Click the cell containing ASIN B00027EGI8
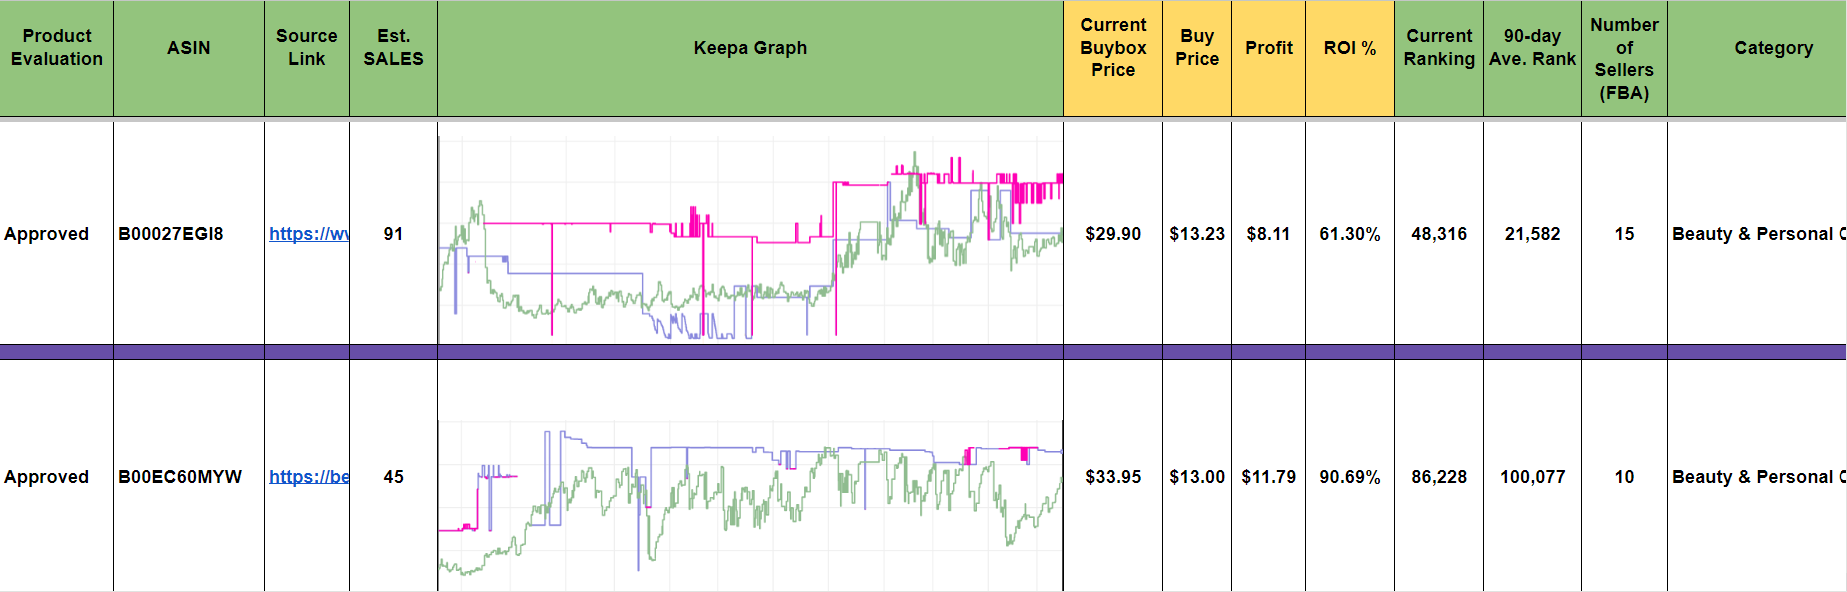This screenshot has width=1847, height=592. [171, 234]
